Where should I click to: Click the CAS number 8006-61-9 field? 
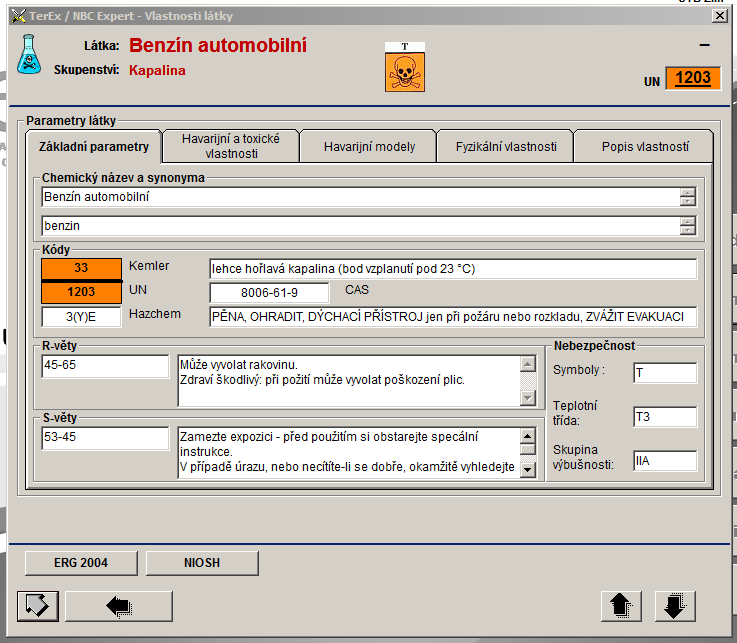pos(269,293)
